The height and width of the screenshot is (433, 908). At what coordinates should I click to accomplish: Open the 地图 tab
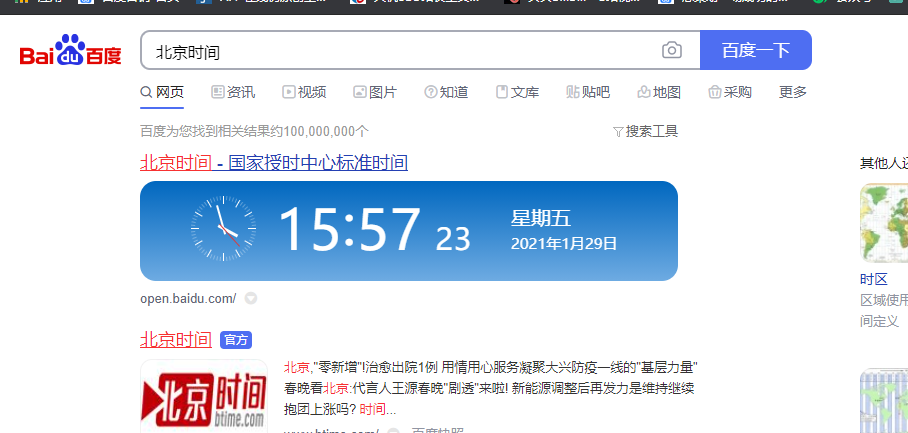tap(659, 92)
